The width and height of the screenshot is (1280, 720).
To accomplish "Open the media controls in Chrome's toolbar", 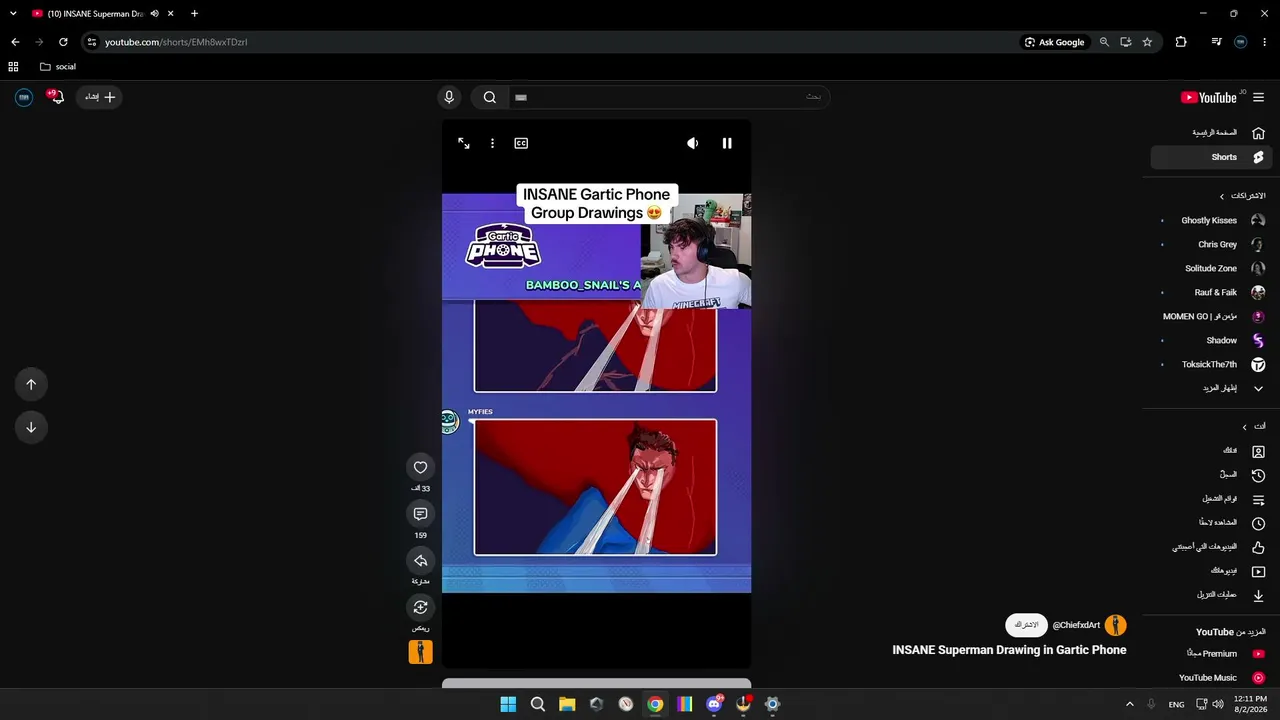I will (1216, 42).
